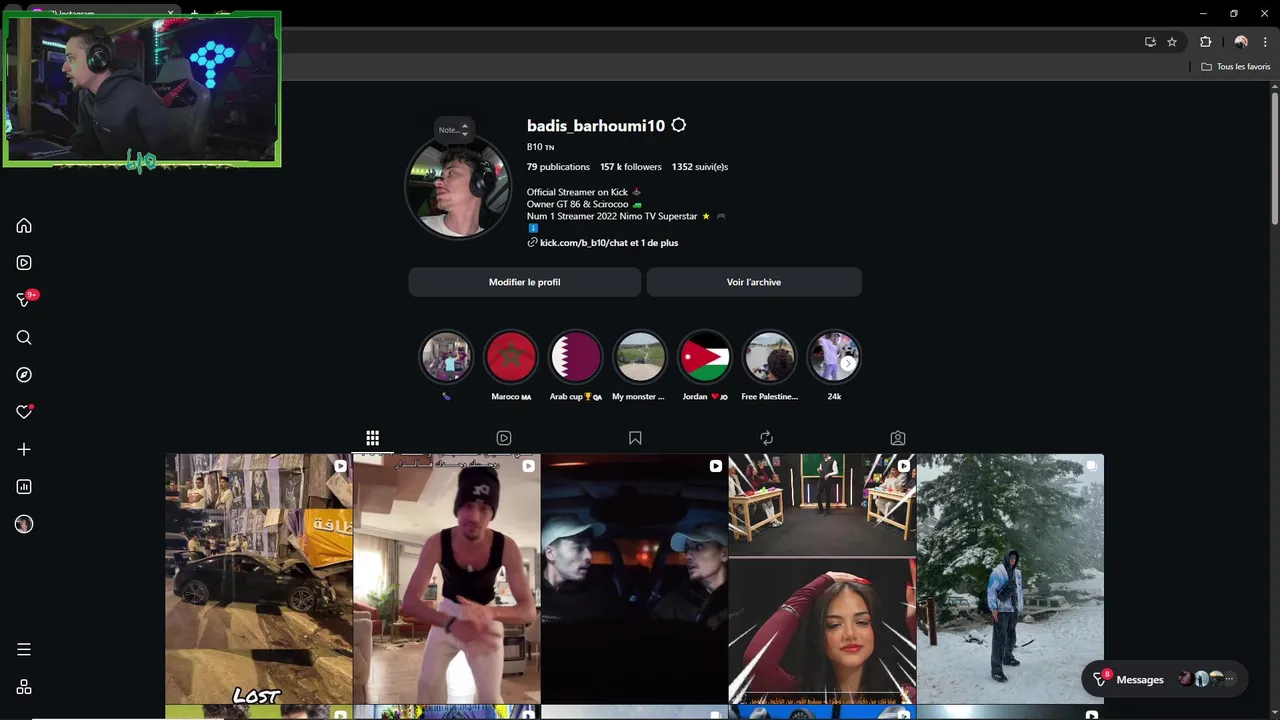The image size is (1280, 720).
Task: Switch to Tagged photos tab
Action: tap(898, 438)
